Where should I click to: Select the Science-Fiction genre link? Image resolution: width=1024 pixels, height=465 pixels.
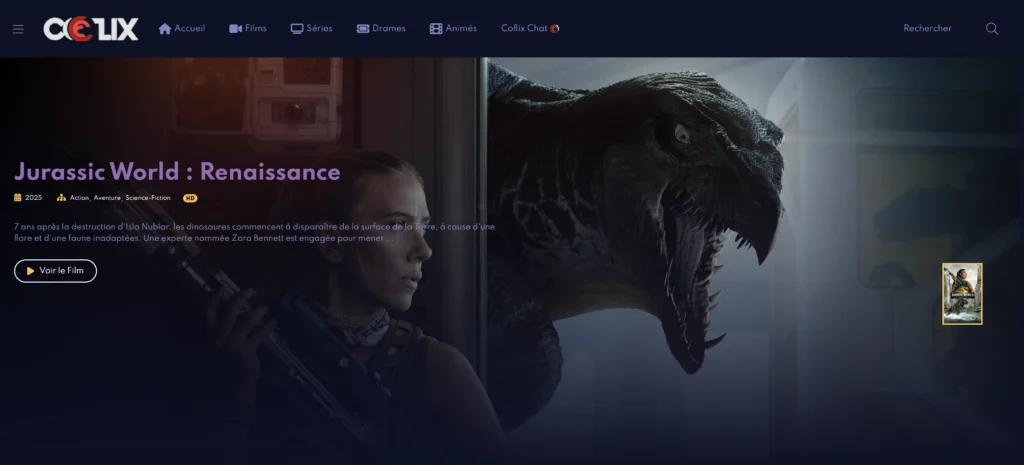tap(148, 198)
